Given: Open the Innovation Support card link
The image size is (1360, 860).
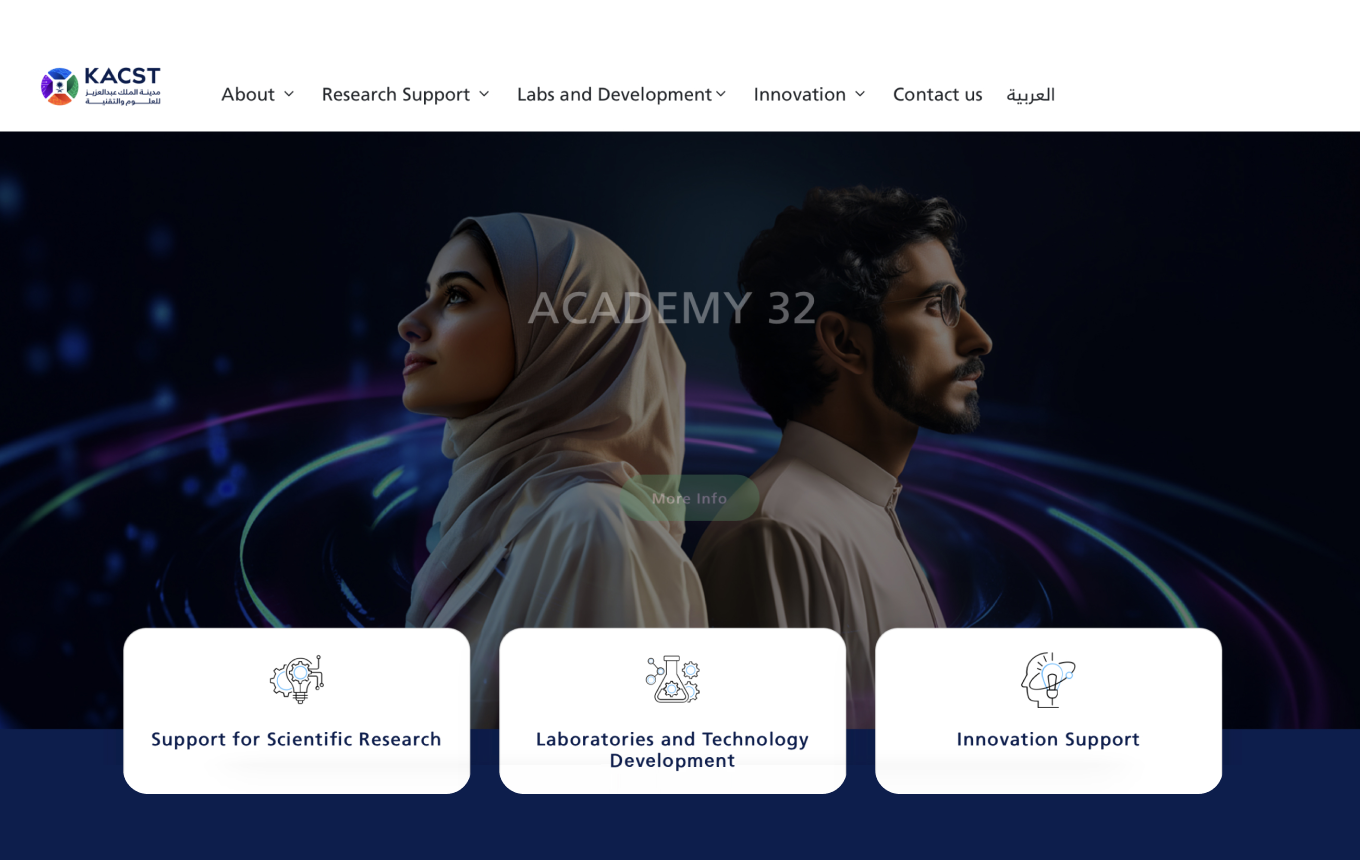Looking at the screenshot, I should 1048,739.
